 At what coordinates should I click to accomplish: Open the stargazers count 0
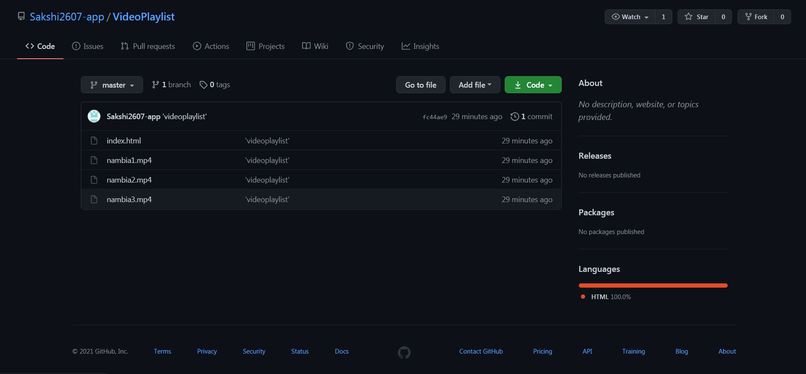click(x=723, y=17)
